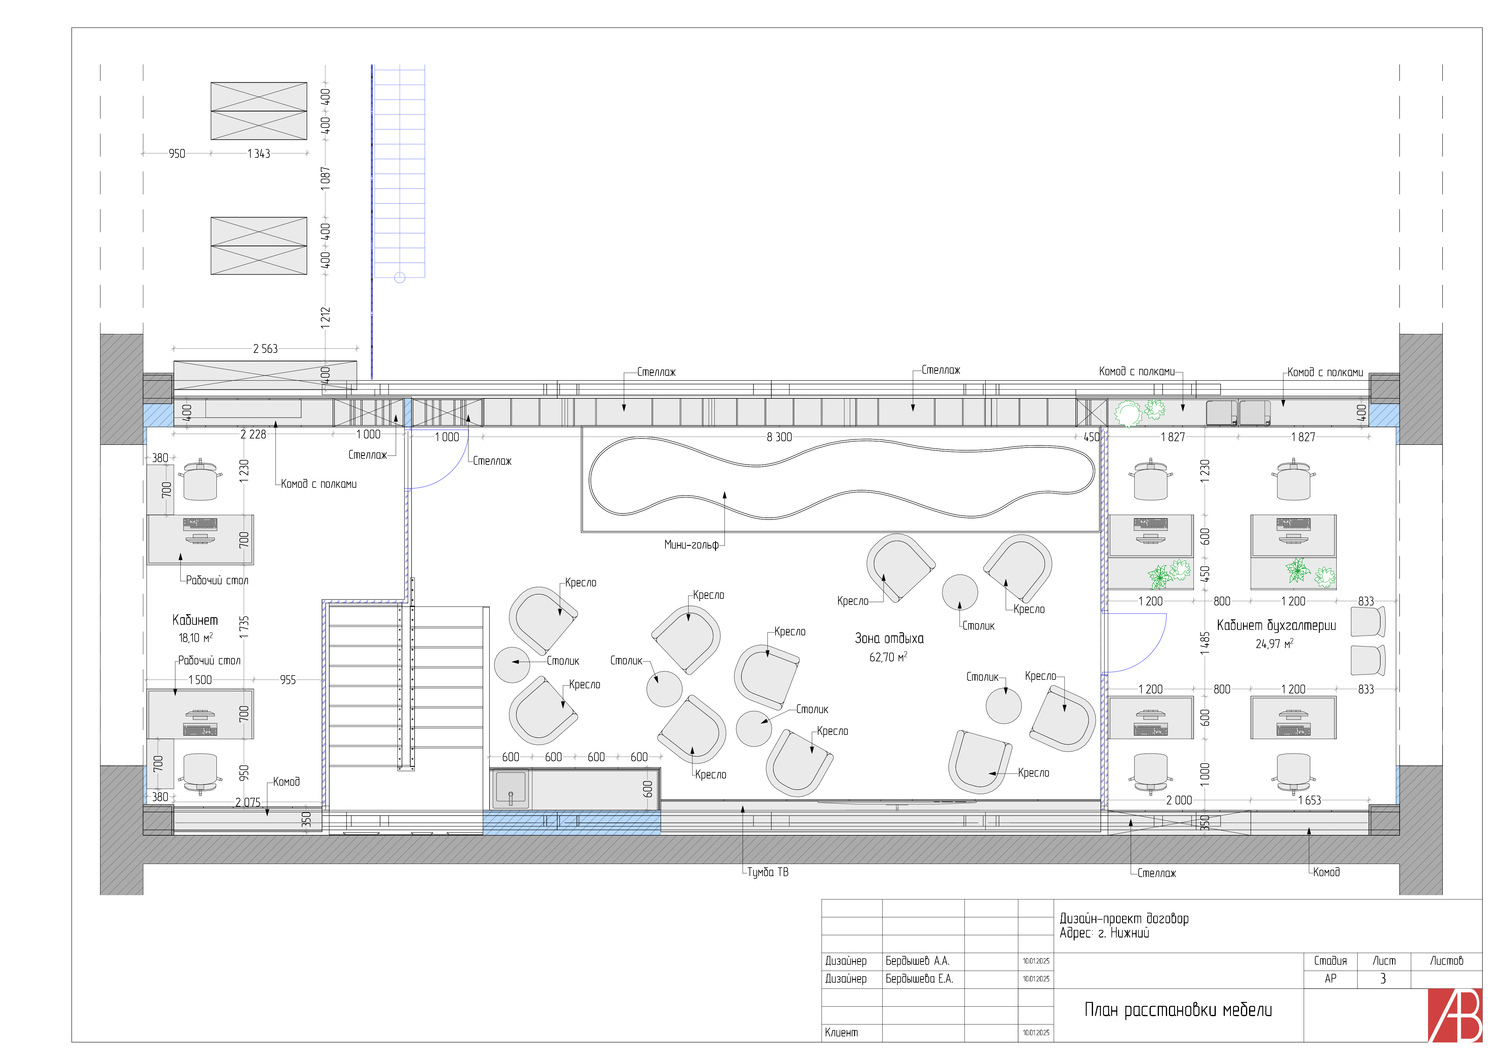Click the central staircase steps
This screenshot has width=1500, height=1059.
point(405,688)
